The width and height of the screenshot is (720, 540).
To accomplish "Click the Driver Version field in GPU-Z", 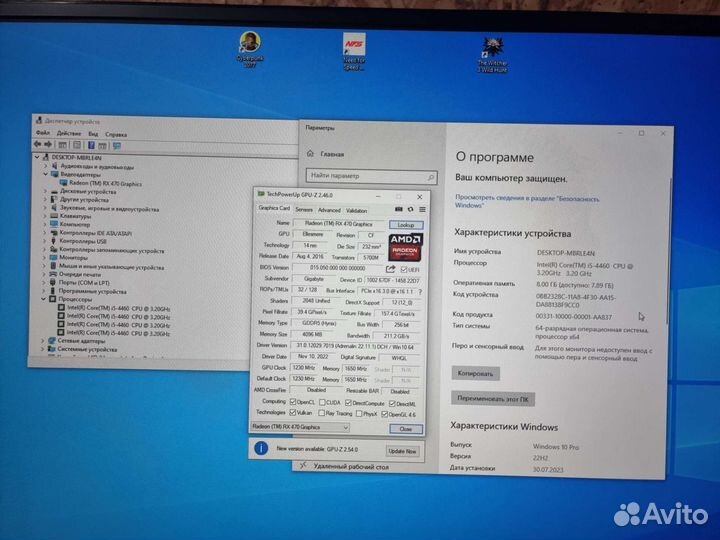I will 355,346.
